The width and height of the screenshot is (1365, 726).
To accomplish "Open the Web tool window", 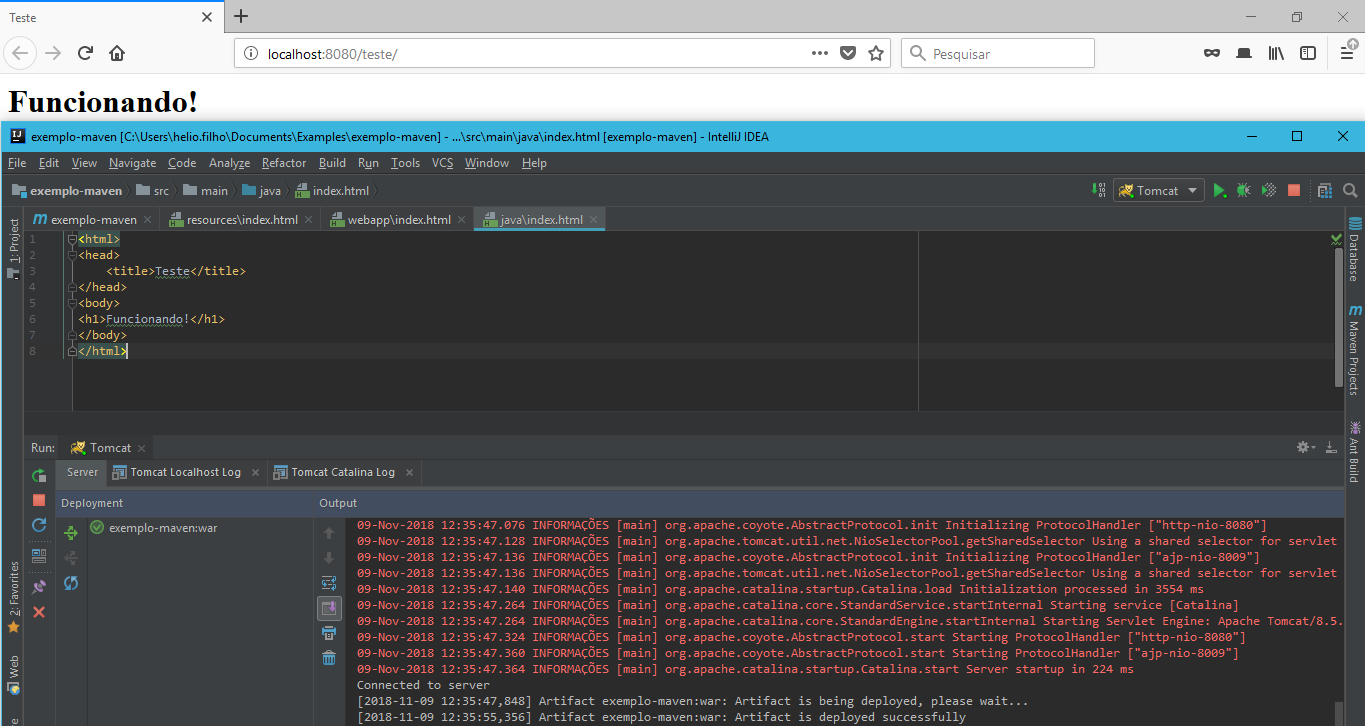I will pyautogui.click(x=13, y=675).
